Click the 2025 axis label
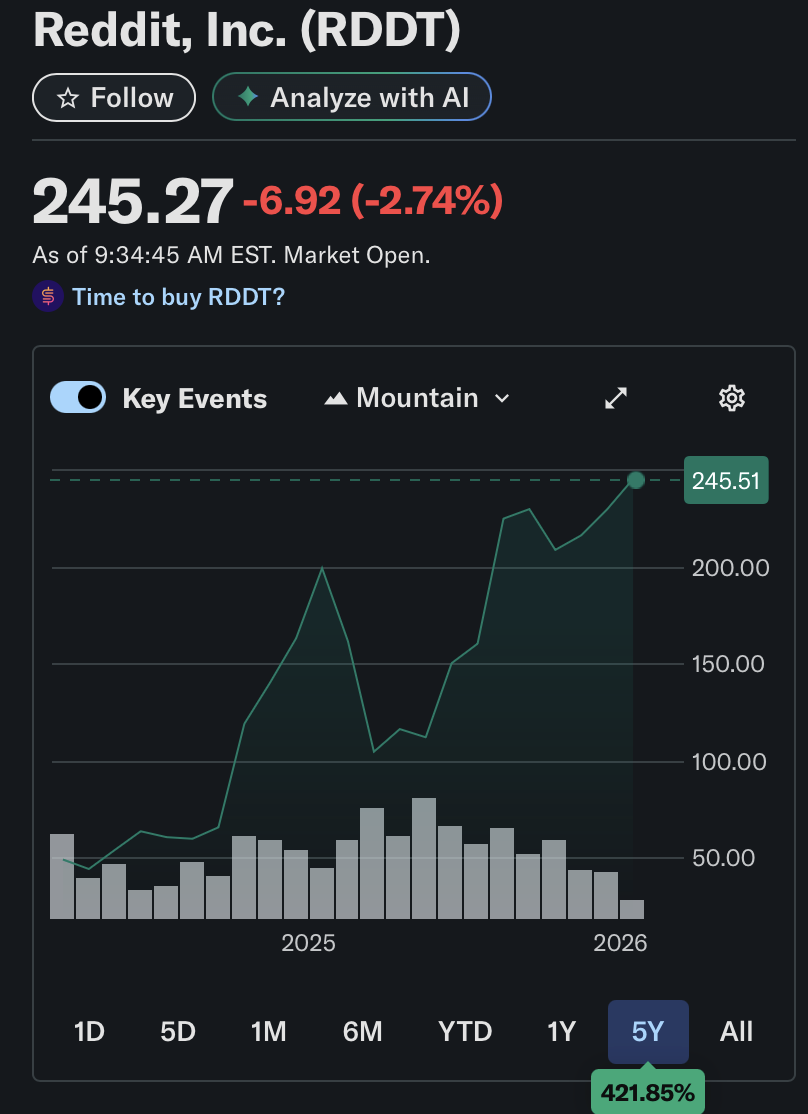The height and width of the screenshot is (1114, 808). coord(308,943)
